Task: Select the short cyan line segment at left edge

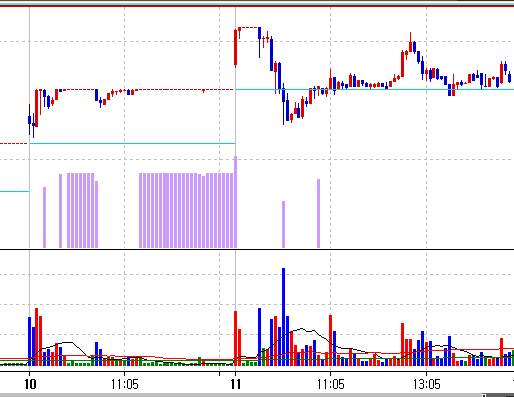Action: point(14,191)
